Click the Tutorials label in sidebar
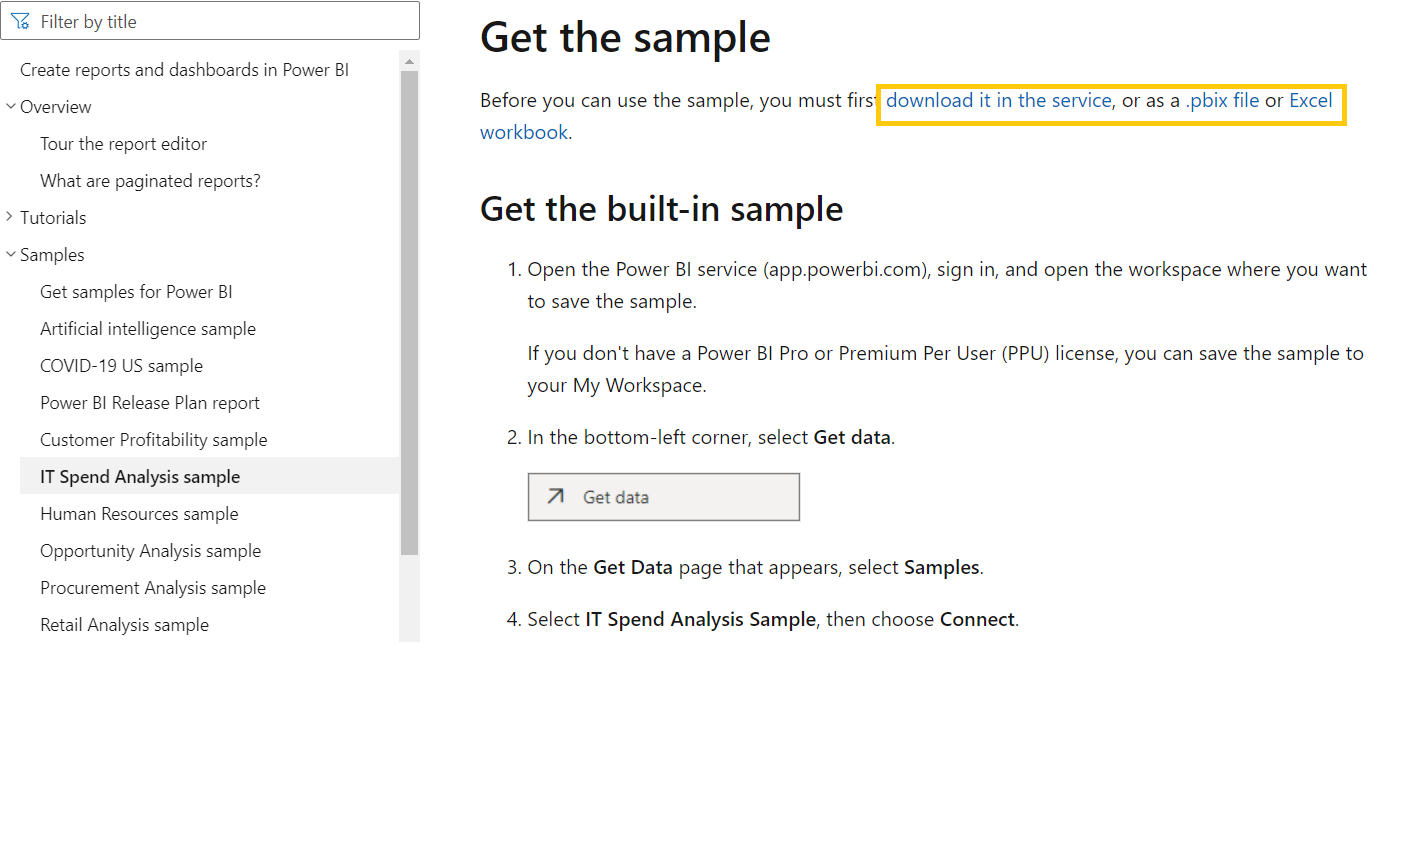The image size is (1409, 850). coord(53,218)
